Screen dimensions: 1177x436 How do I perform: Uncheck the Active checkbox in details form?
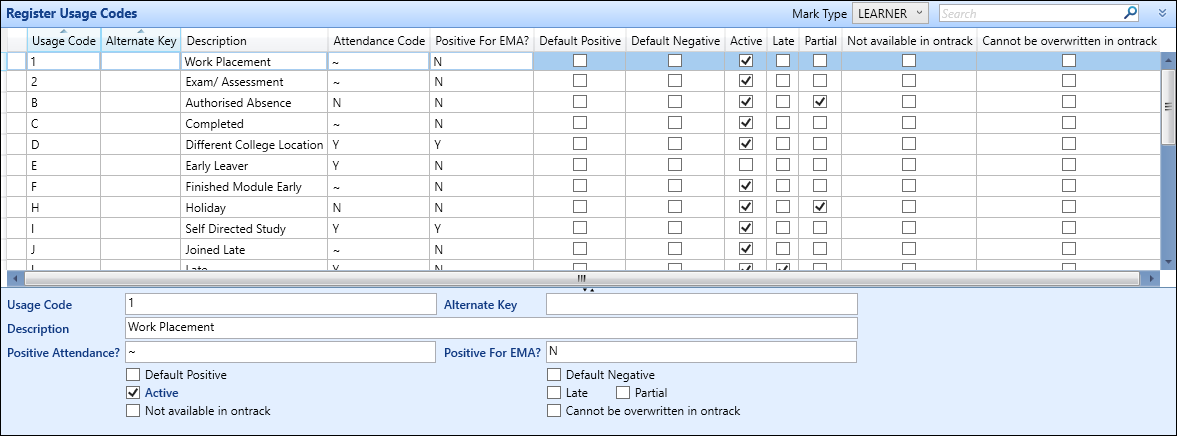[x=133, y=393]
